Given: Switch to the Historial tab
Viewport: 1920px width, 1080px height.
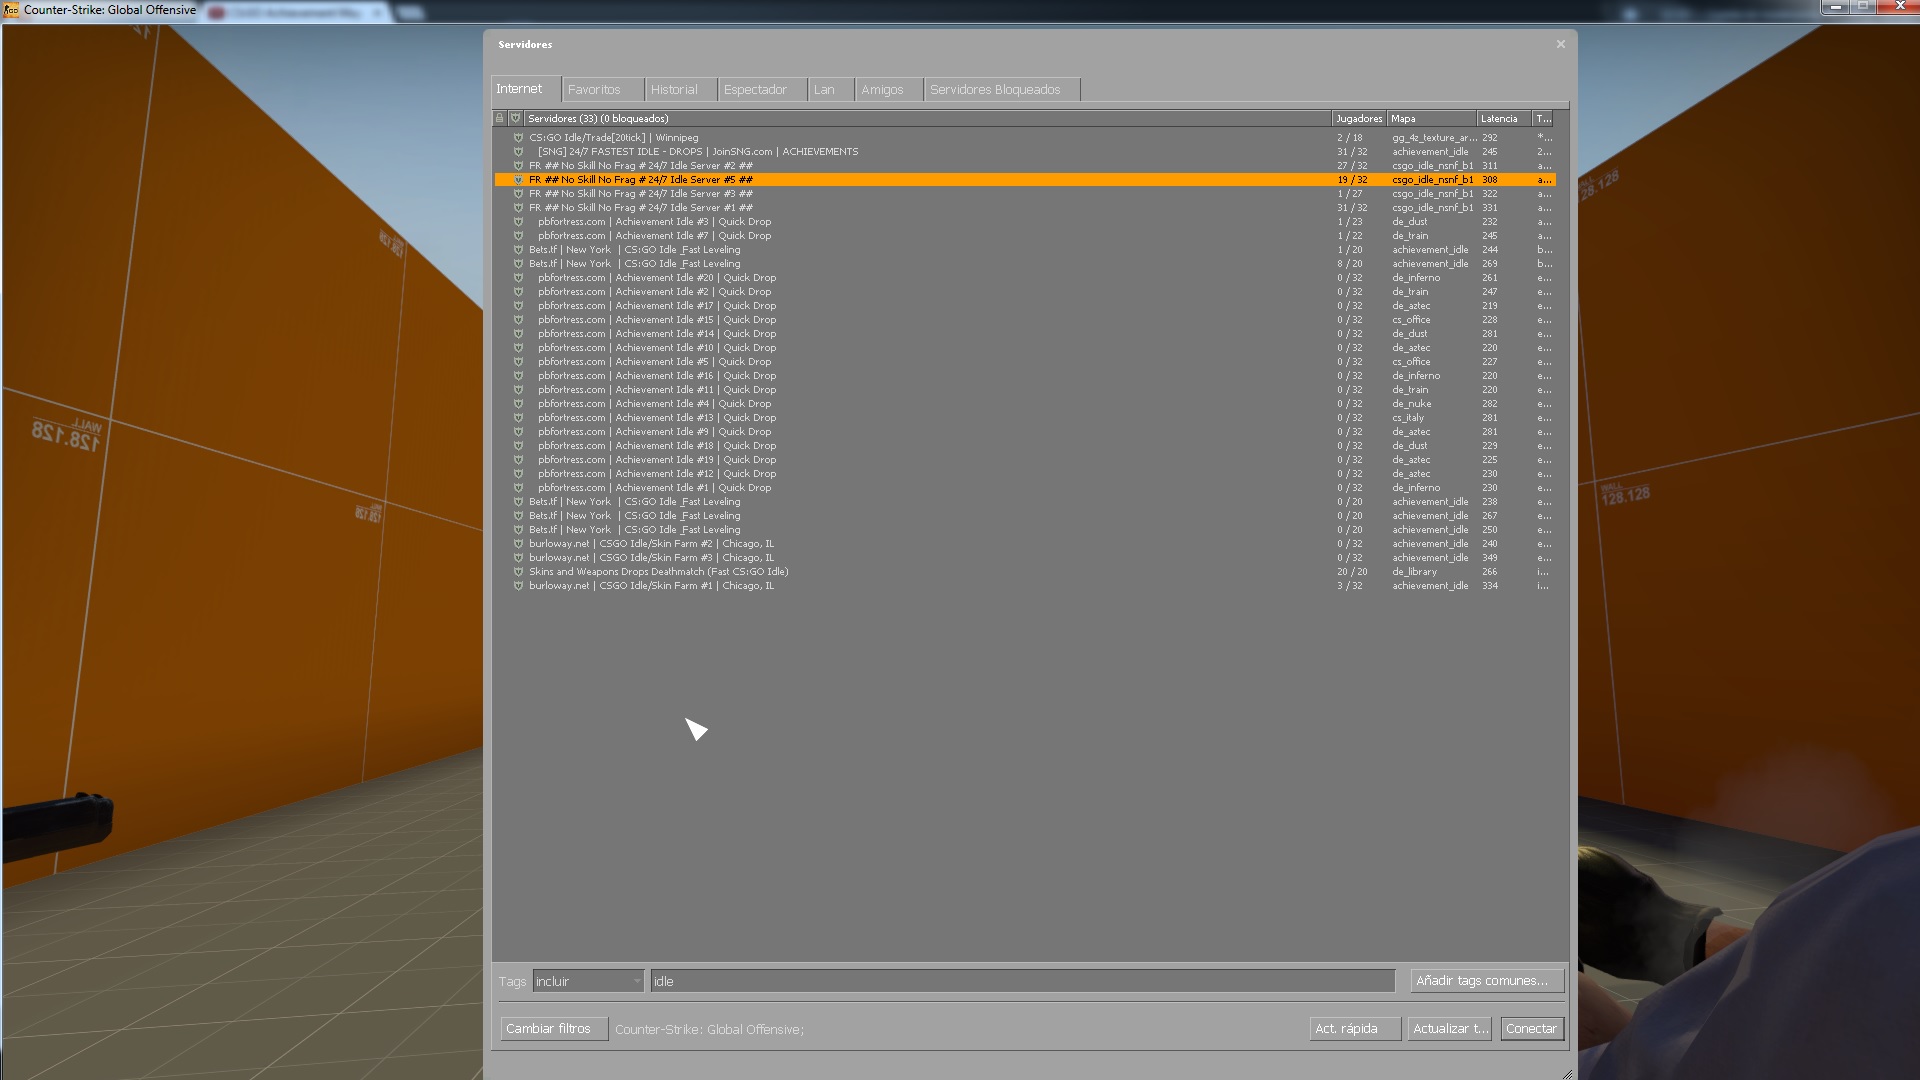Looking at the screenshot, I should 674,90.
